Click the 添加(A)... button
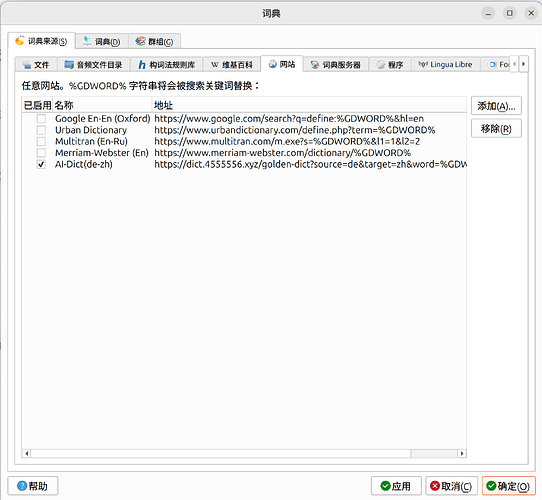Viewport: 542px width, 500px height. click(x=496, y=106)
